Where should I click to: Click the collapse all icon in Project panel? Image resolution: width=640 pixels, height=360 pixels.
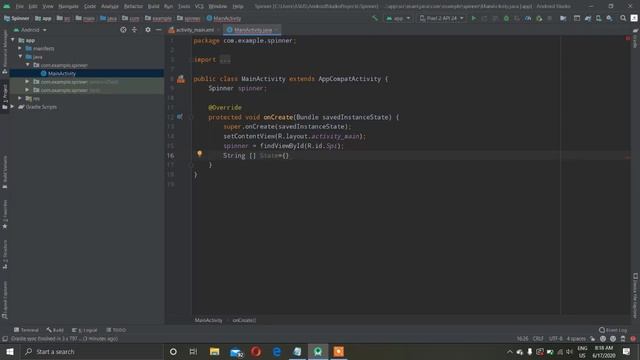pyautogui.click(x=134, y=30)
